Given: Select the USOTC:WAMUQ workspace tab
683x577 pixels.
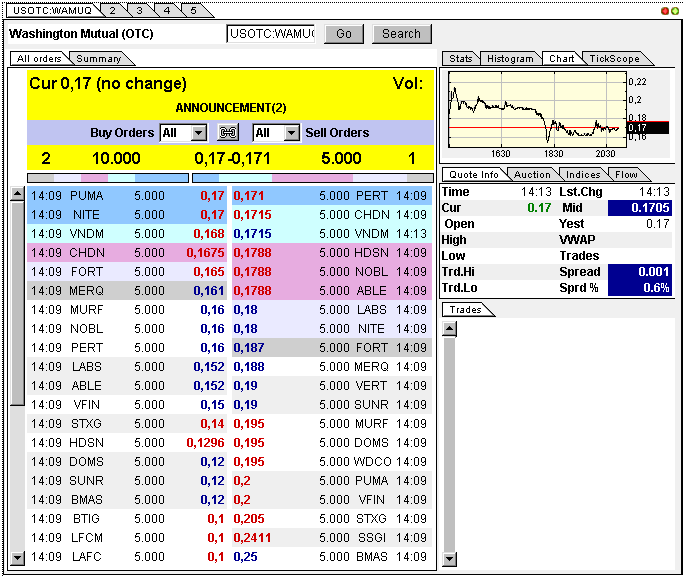Looking at the screenshot, I should tap(52, 10).
